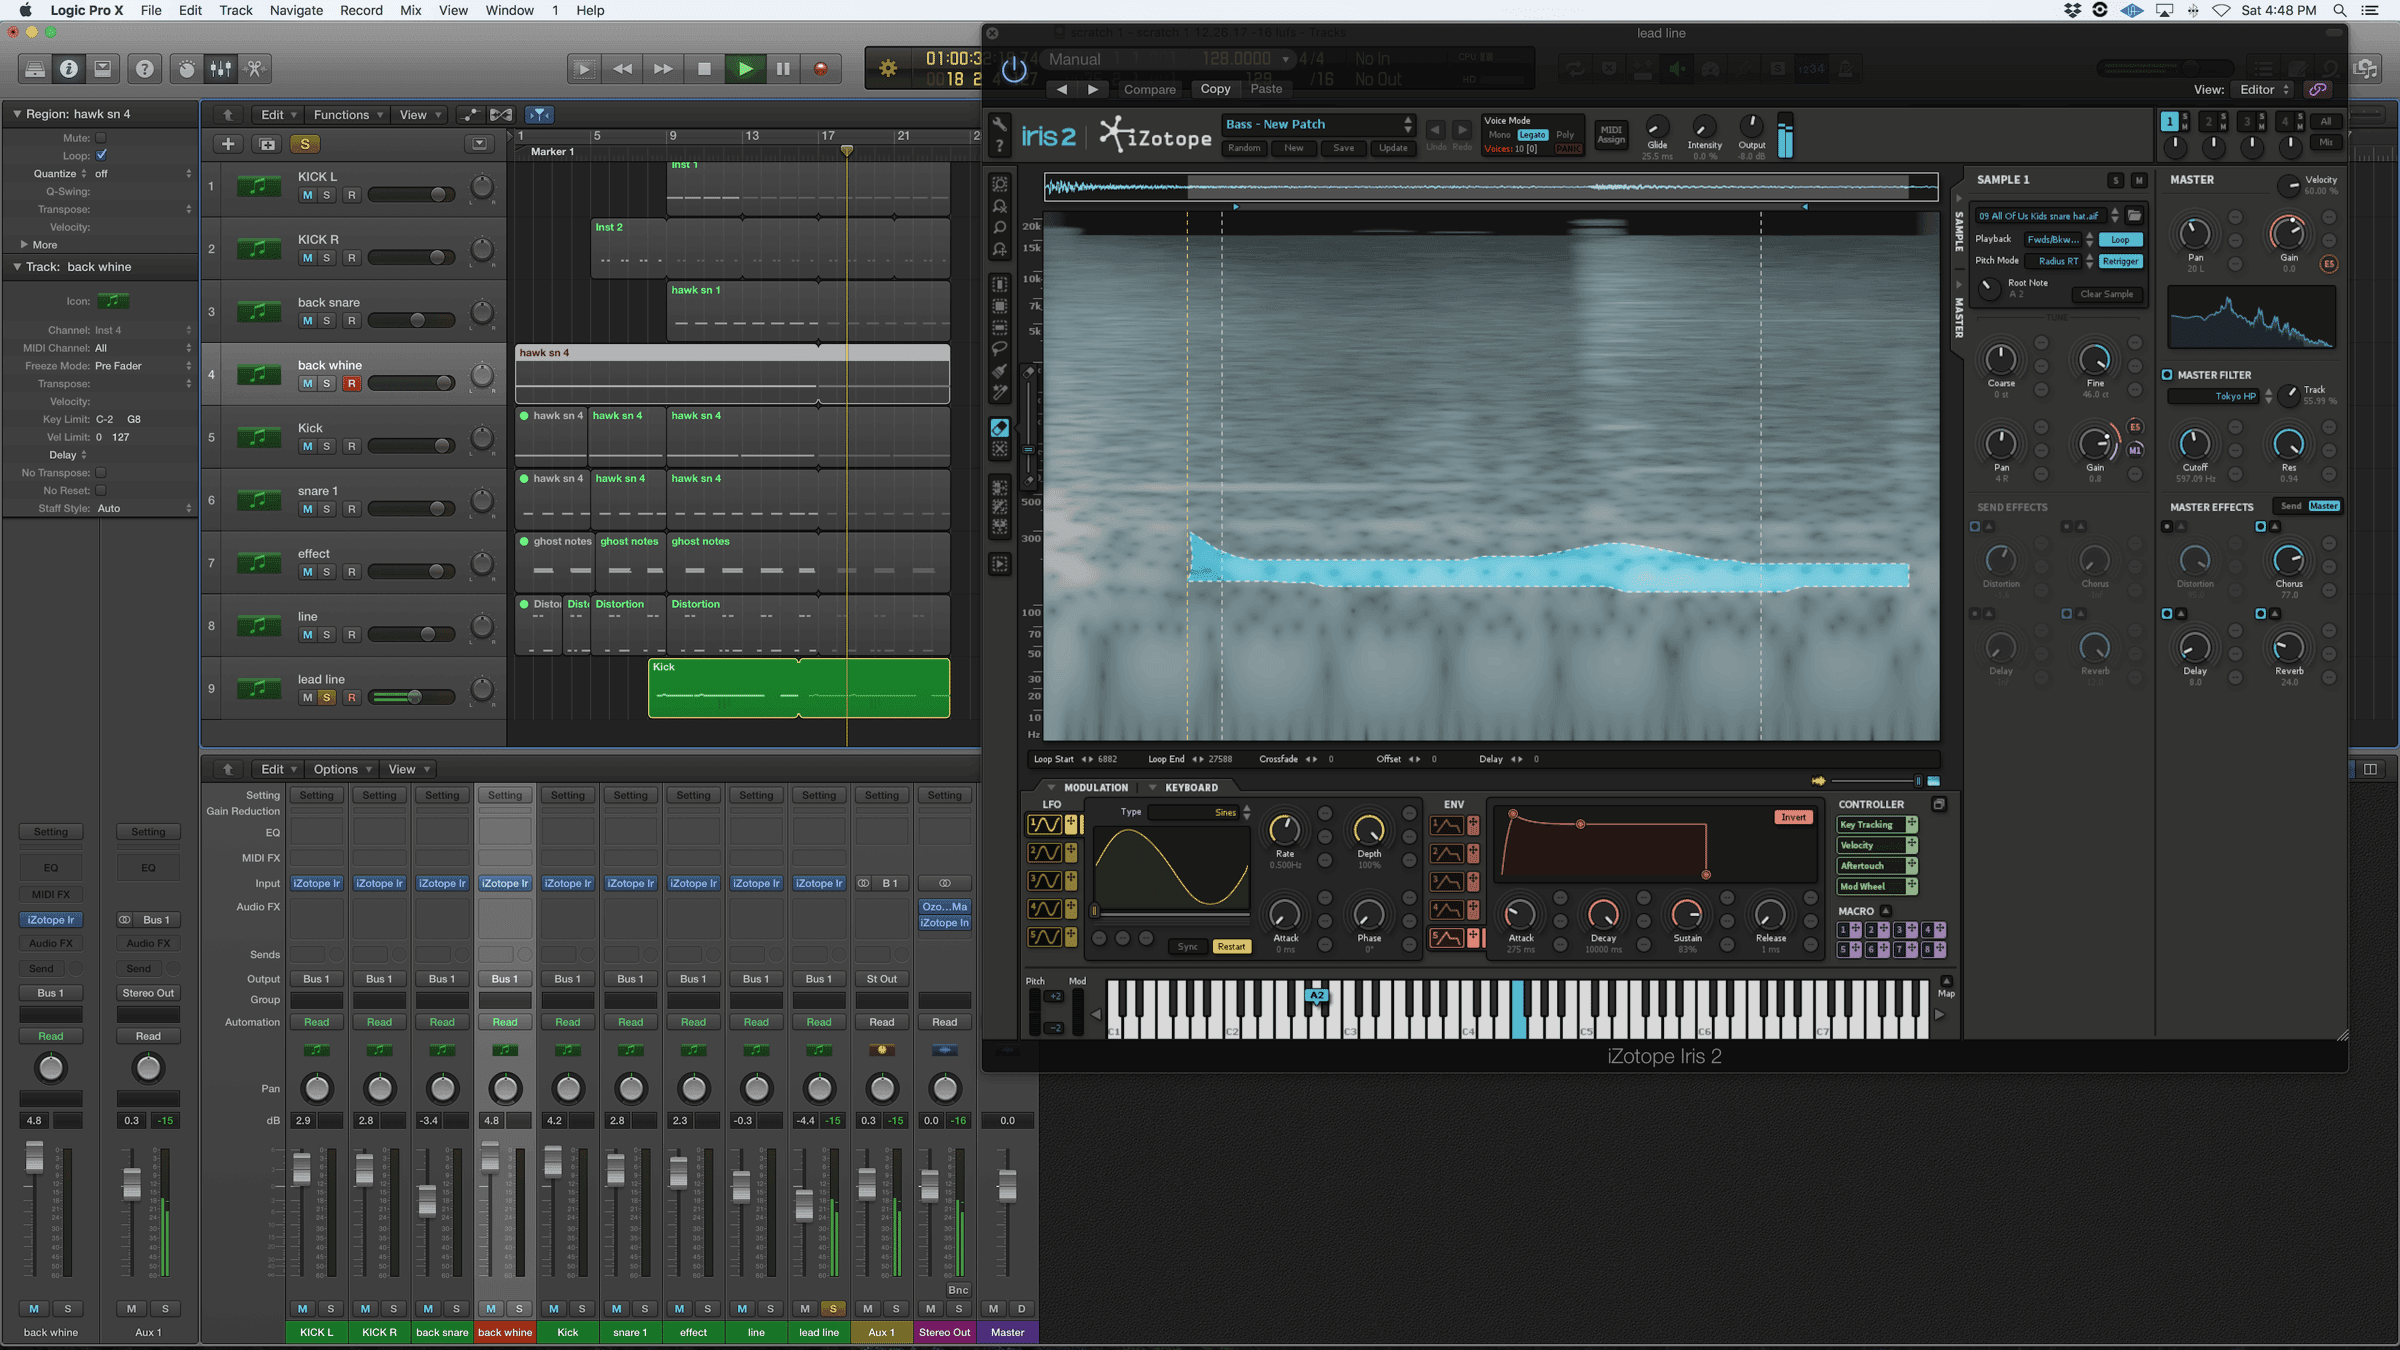The width and height of the screenshot is (2400, 1350).
Task: Click the Automation curve icon in Tracks header
Action: (x=469, y=115)
